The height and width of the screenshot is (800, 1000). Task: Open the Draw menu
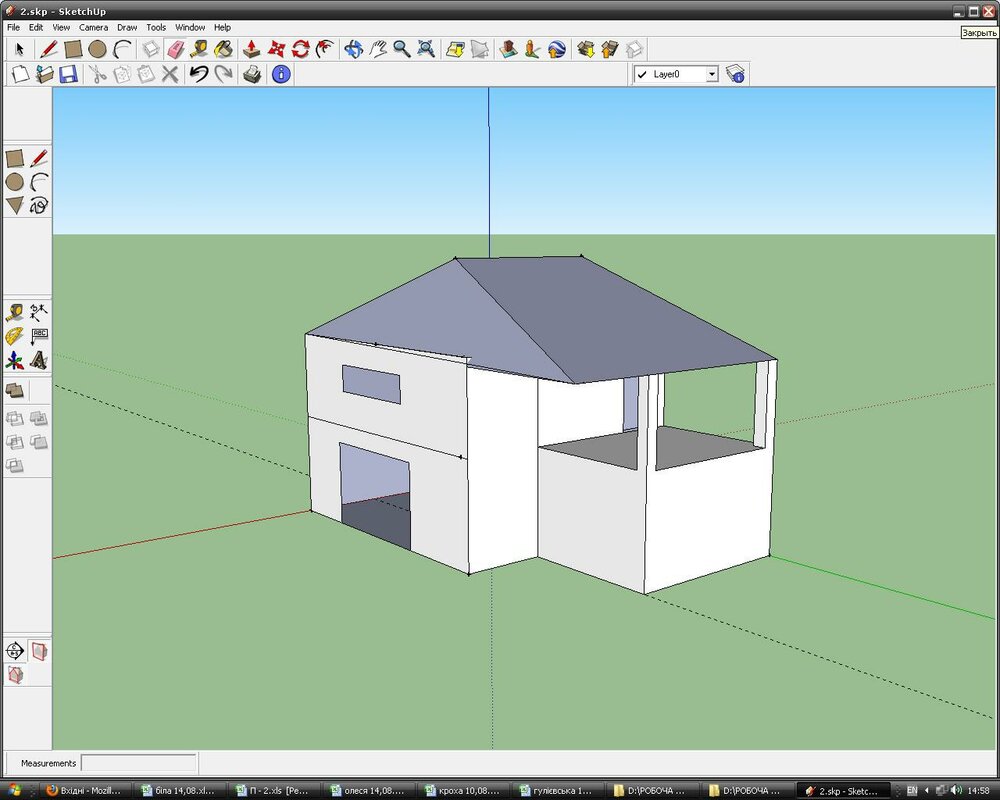tap(127, 28)
